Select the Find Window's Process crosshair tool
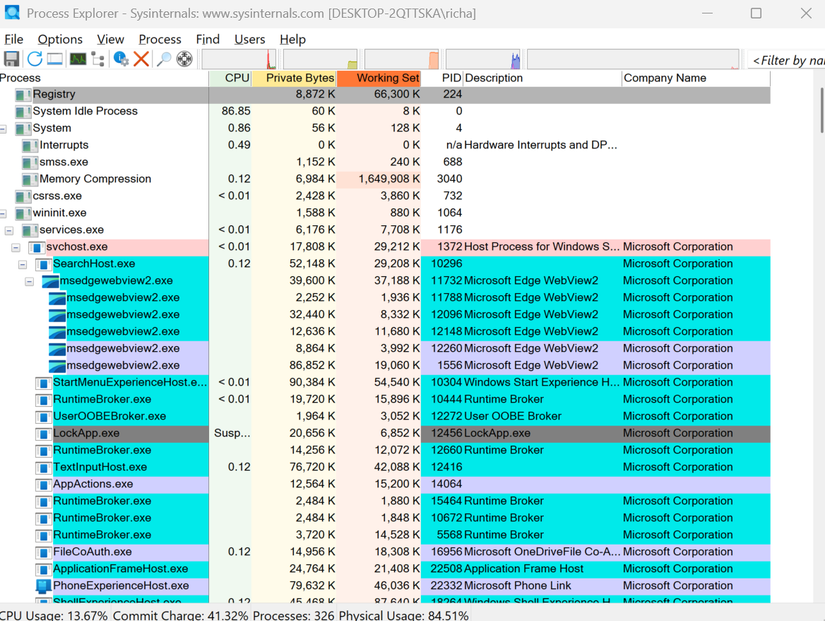Screen dimensions: 825x621 click(x=183, y=58)
